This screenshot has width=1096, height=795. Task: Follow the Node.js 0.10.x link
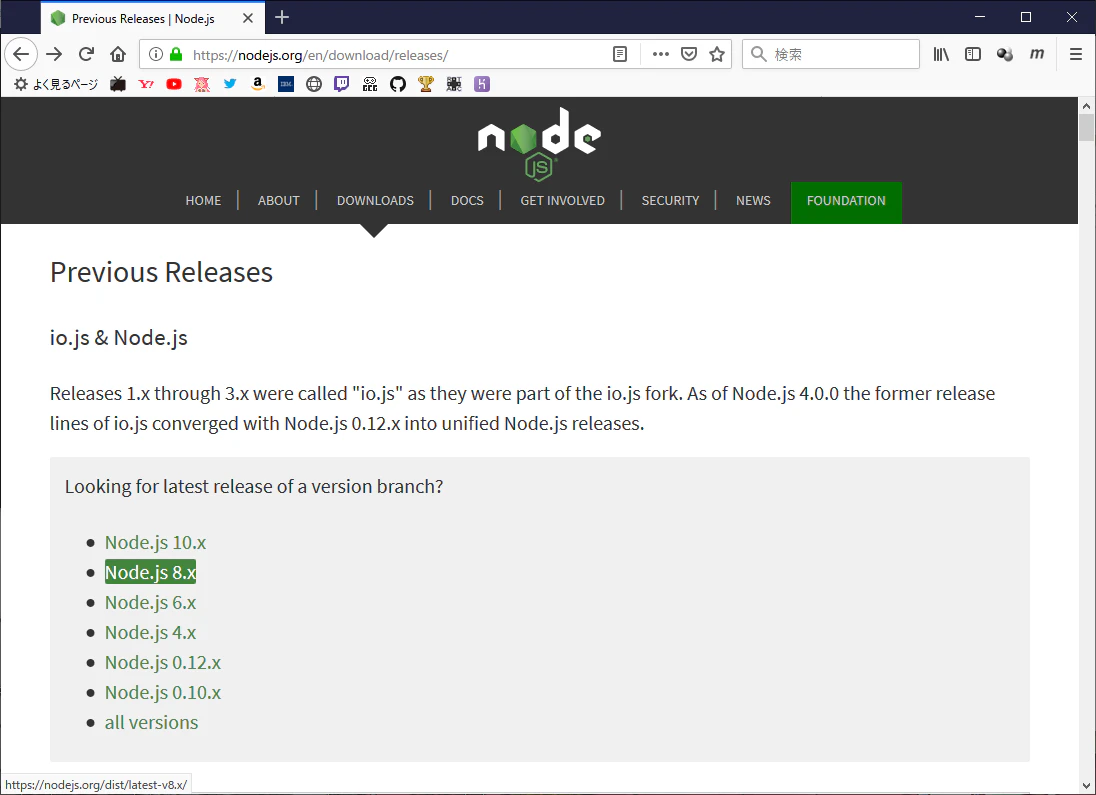(x=163, y=693)
